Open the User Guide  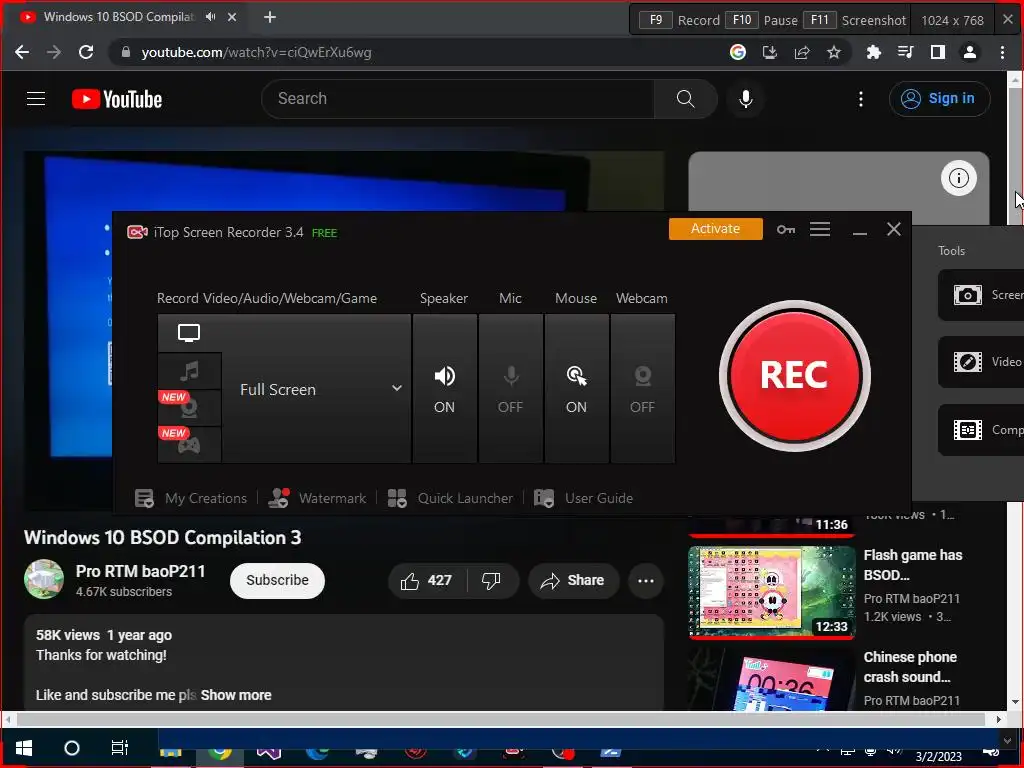pyautogui.click(x=583, y=498)
